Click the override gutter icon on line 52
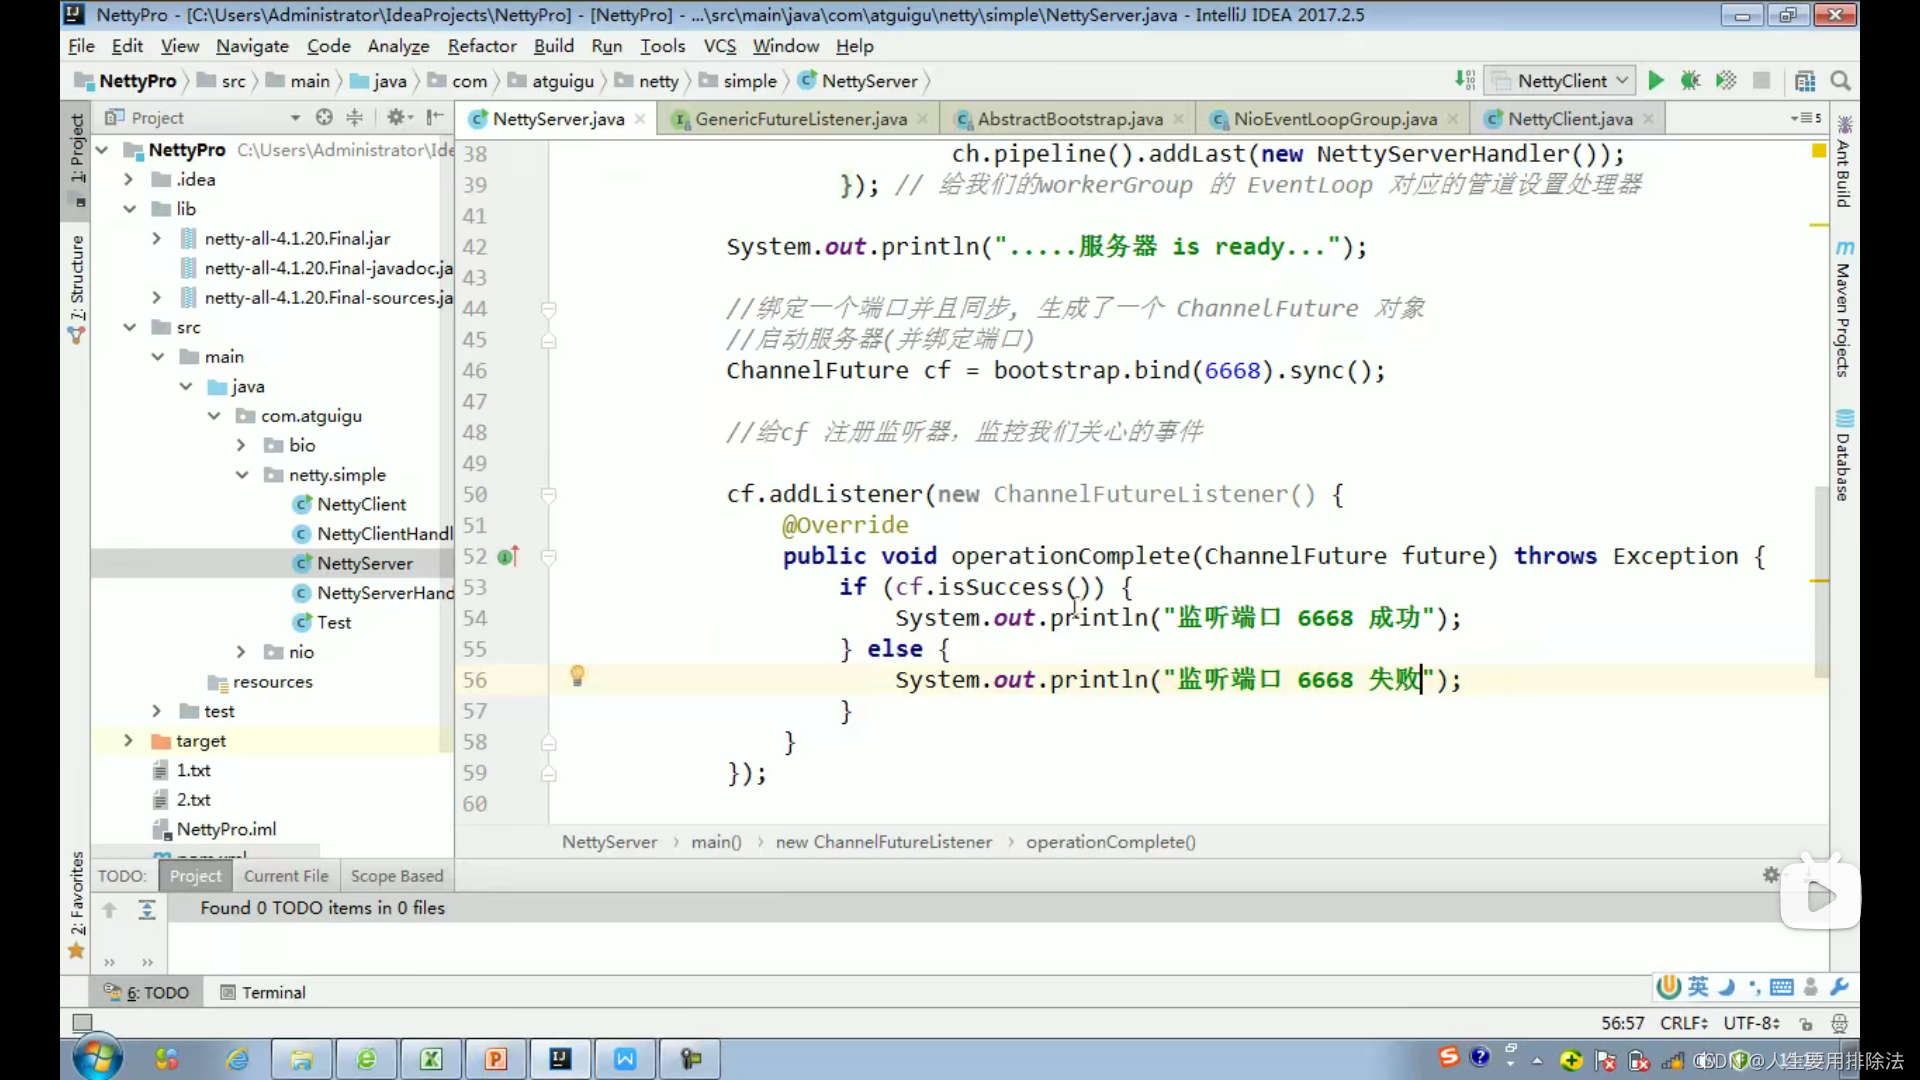1920x1080 pixels. [x=508, y=557]
